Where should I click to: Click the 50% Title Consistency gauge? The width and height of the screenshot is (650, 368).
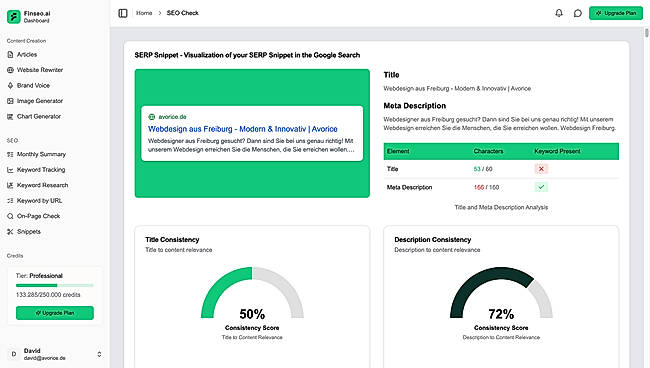point(252,293)
